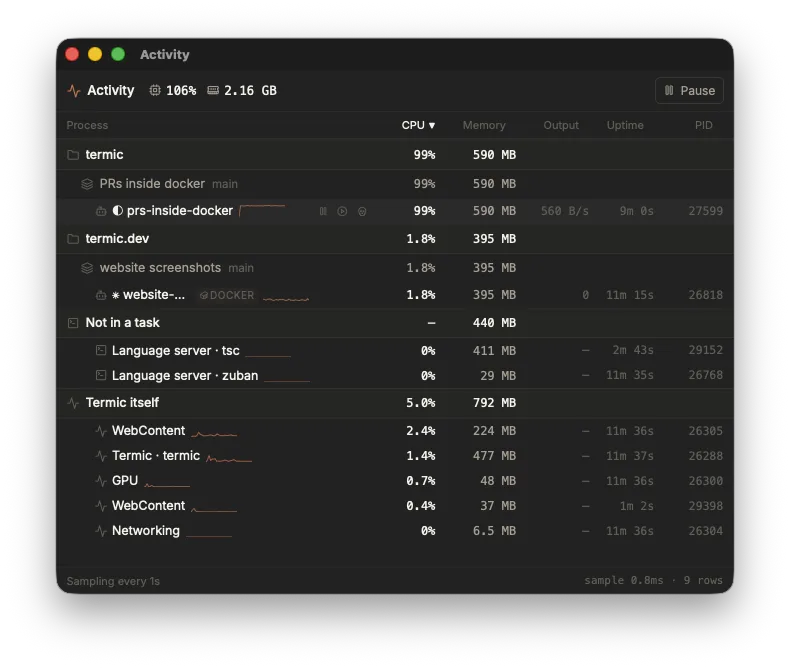This screenshot has height=668, width=790.
Task: Click the half-circle status icon of prs-inside-docker
Action: (117, 211)
